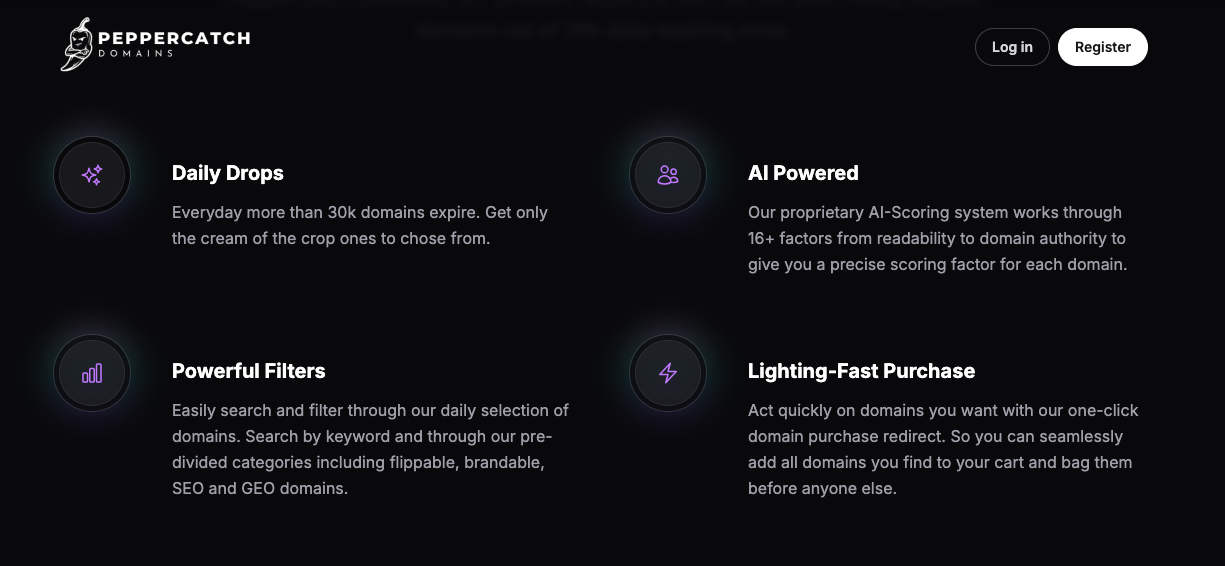The height and width of the screenshot is (566, 1225).
Task: Click the text line 'SEO and GEO domains.'
Action: coord(260,489)
